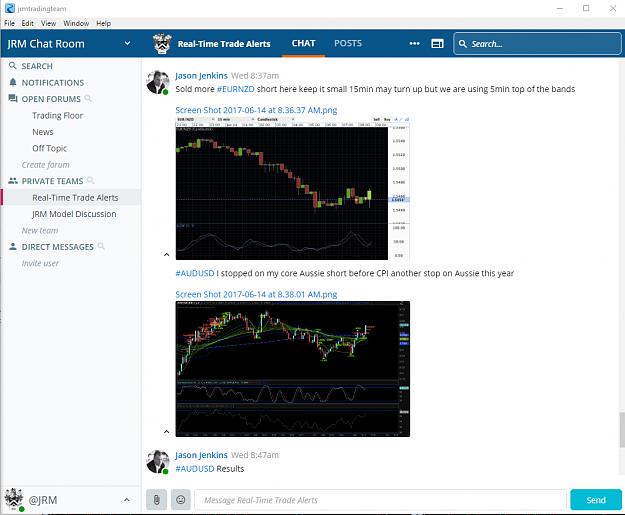The image size is (625, 515).
Task: Open the Off Topic forum
Action: pos(49,148)
